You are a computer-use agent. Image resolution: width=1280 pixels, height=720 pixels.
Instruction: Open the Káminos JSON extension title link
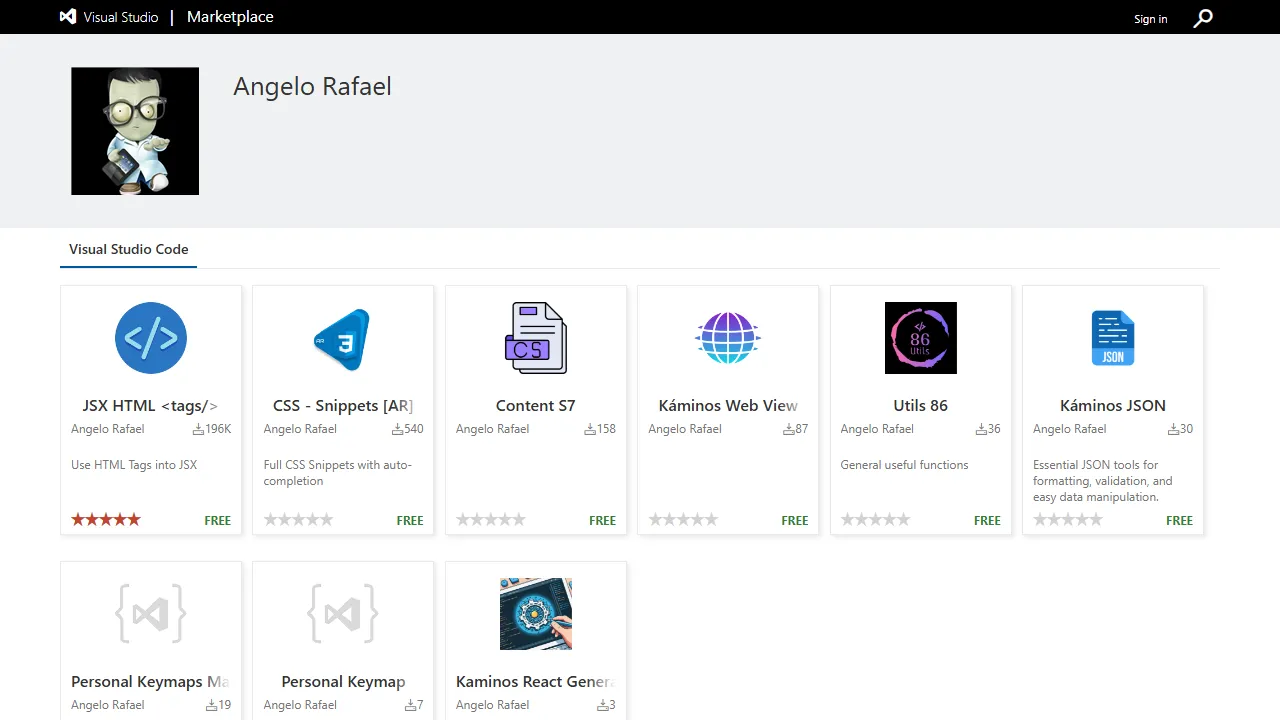(x=1112, y=405)
